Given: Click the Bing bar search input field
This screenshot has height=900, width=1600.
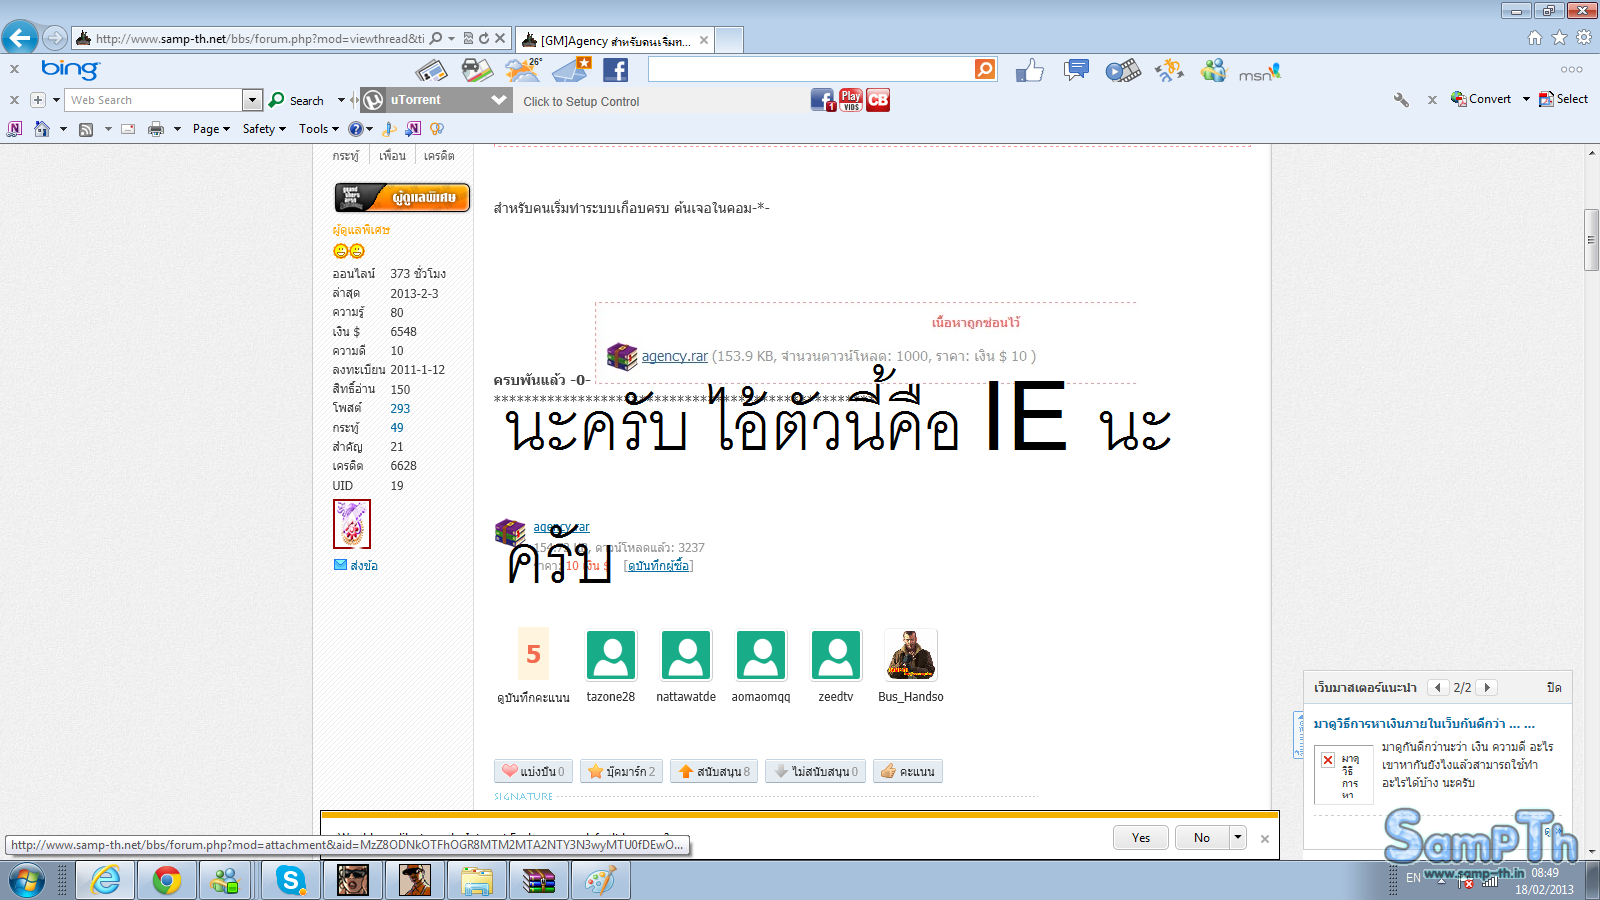Looking at the screenshot, I should click(x=810, y=69).
